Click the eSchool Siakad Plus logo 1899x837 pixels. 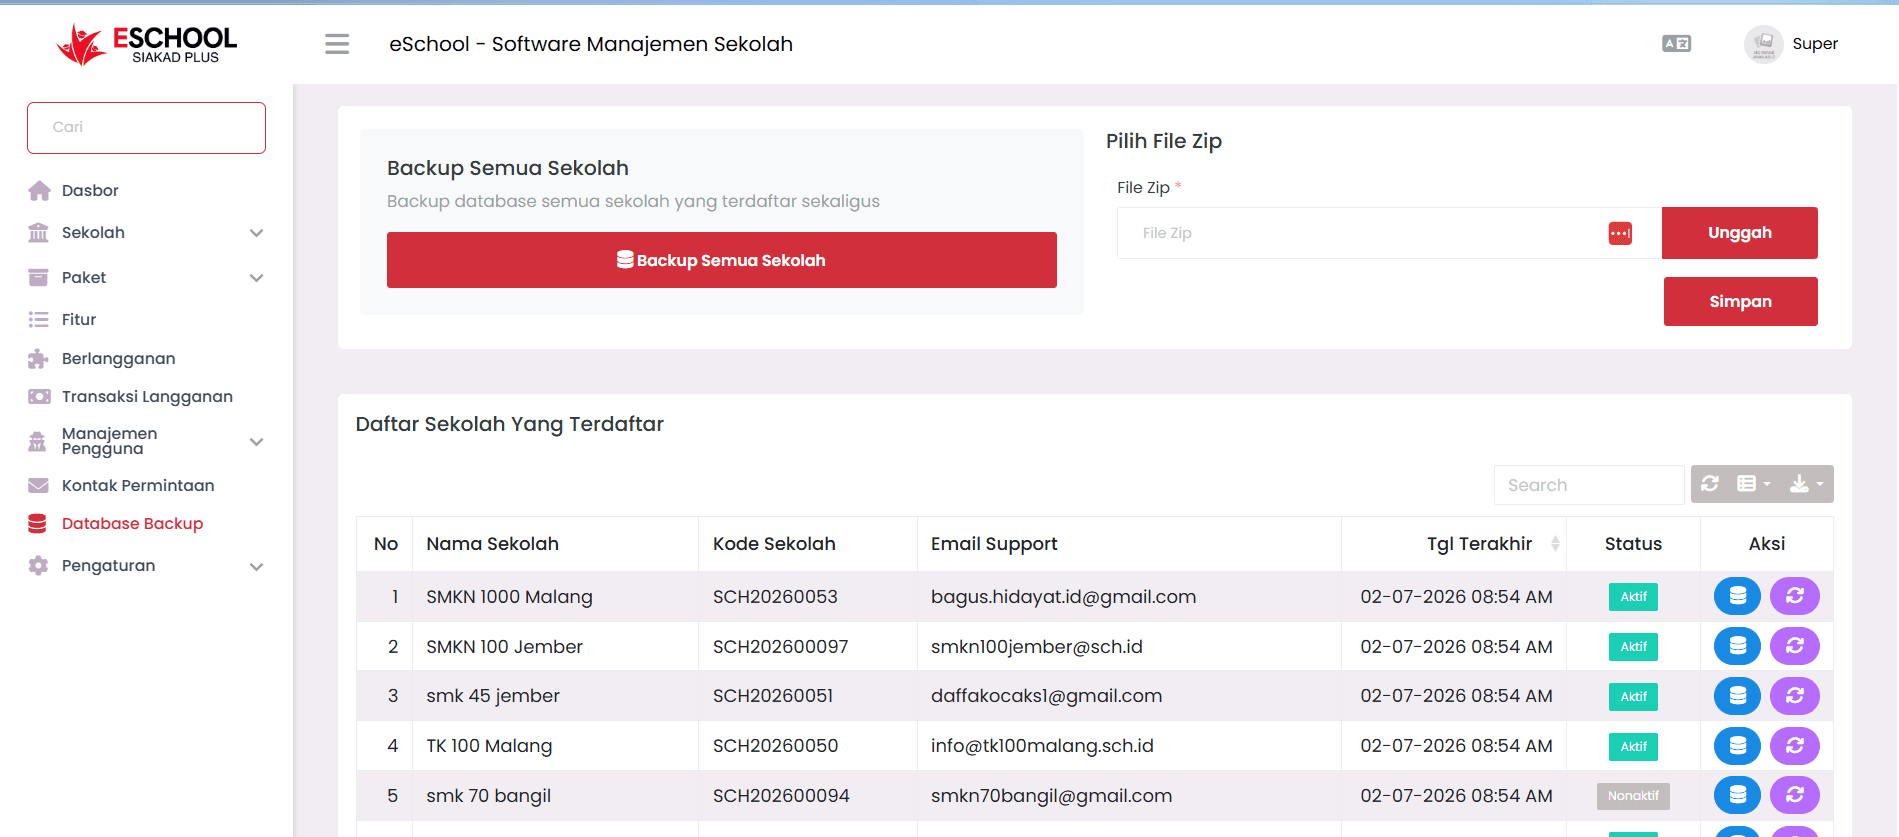147,45
